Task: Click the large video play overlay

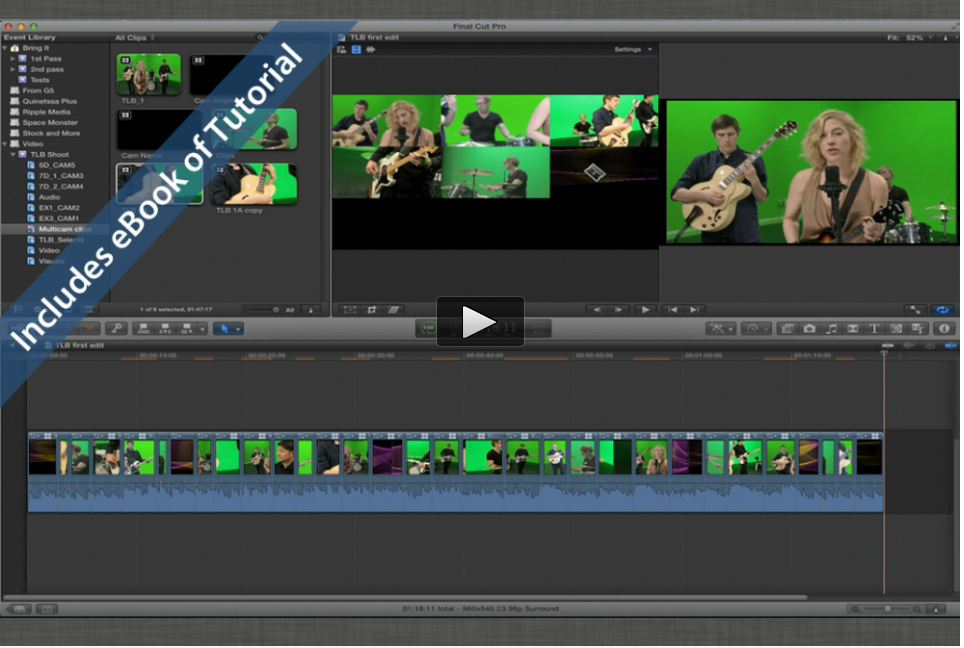Action: [x=480, y=322]
